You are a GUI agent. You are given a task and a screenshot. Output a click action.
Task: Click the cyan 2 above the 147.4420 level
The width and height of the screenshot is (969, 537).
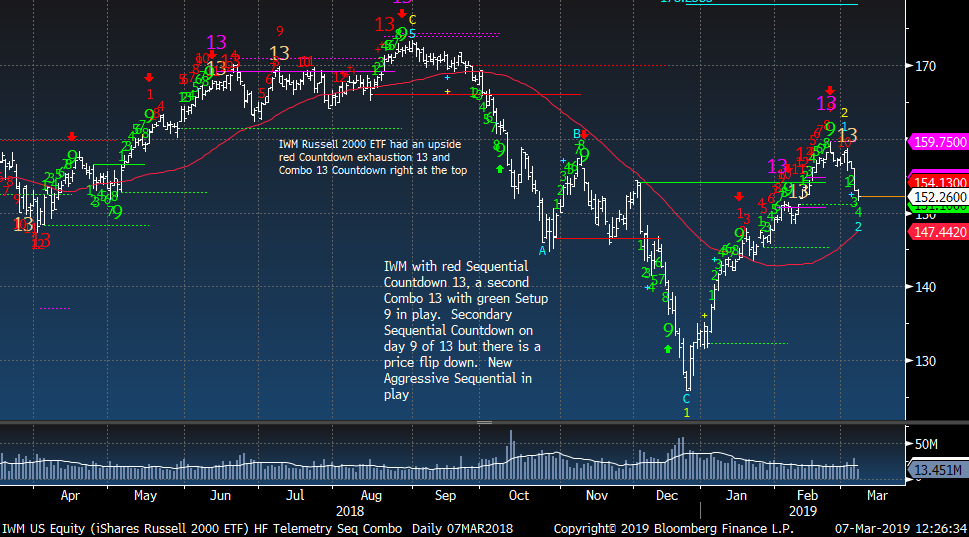[858, 227]
